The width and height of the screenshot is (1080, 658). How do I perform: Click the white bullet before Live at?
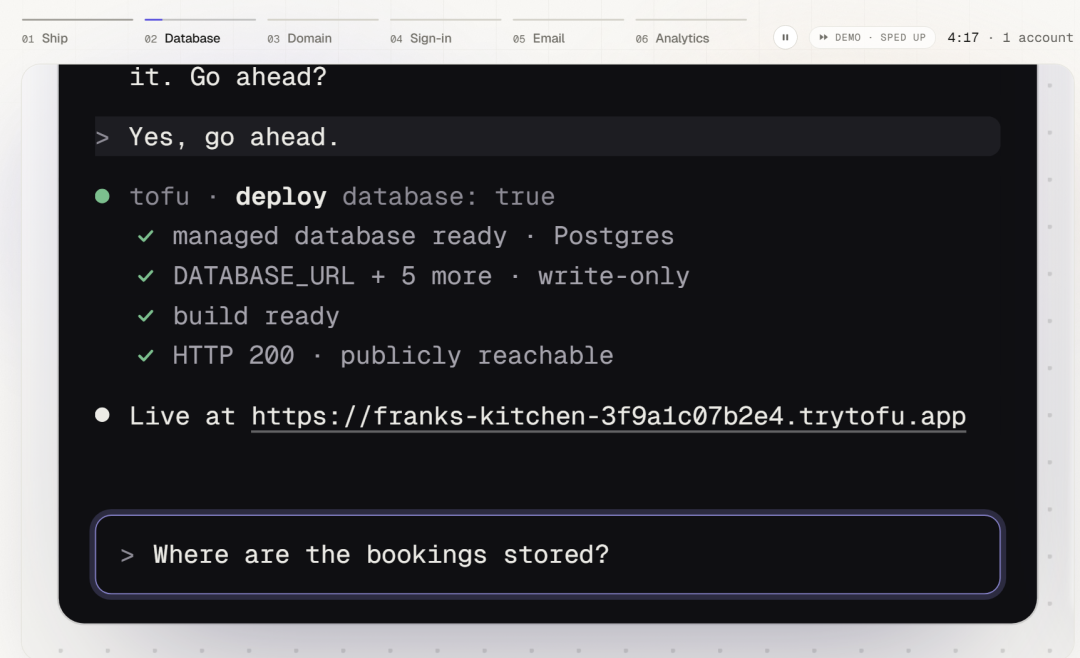tap(102, 415)
